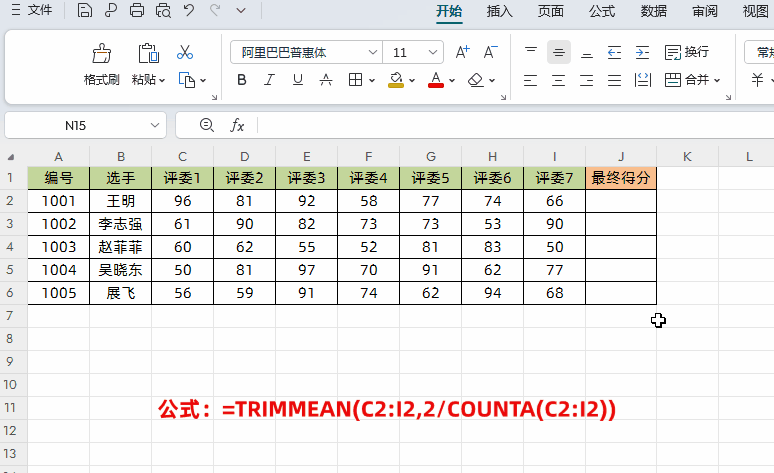774x473 pixels.
Task: Click the Save icon in quick access toolbar
Action: (84, 10)
